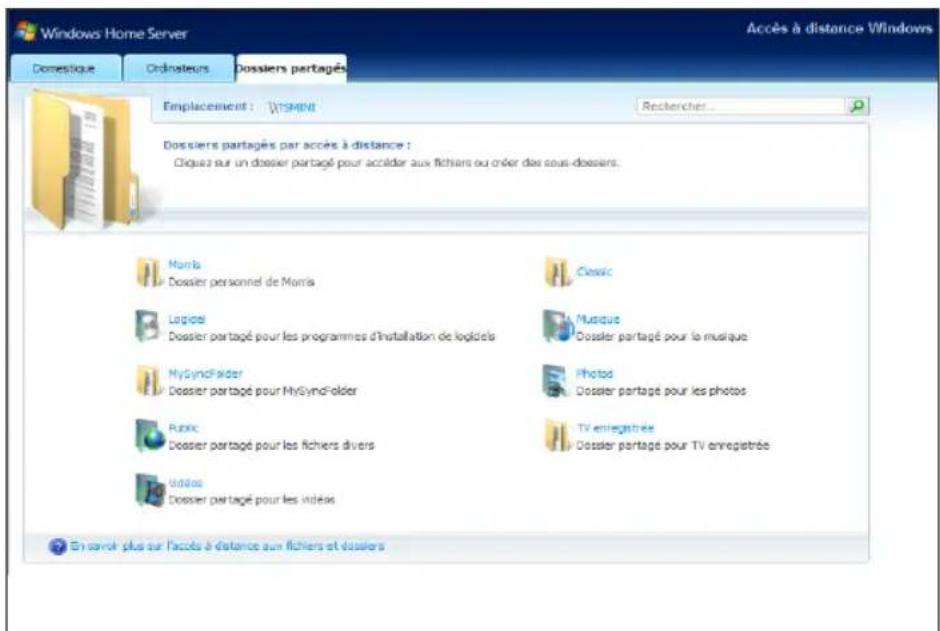Open the Classic folder link

[594, 272]
